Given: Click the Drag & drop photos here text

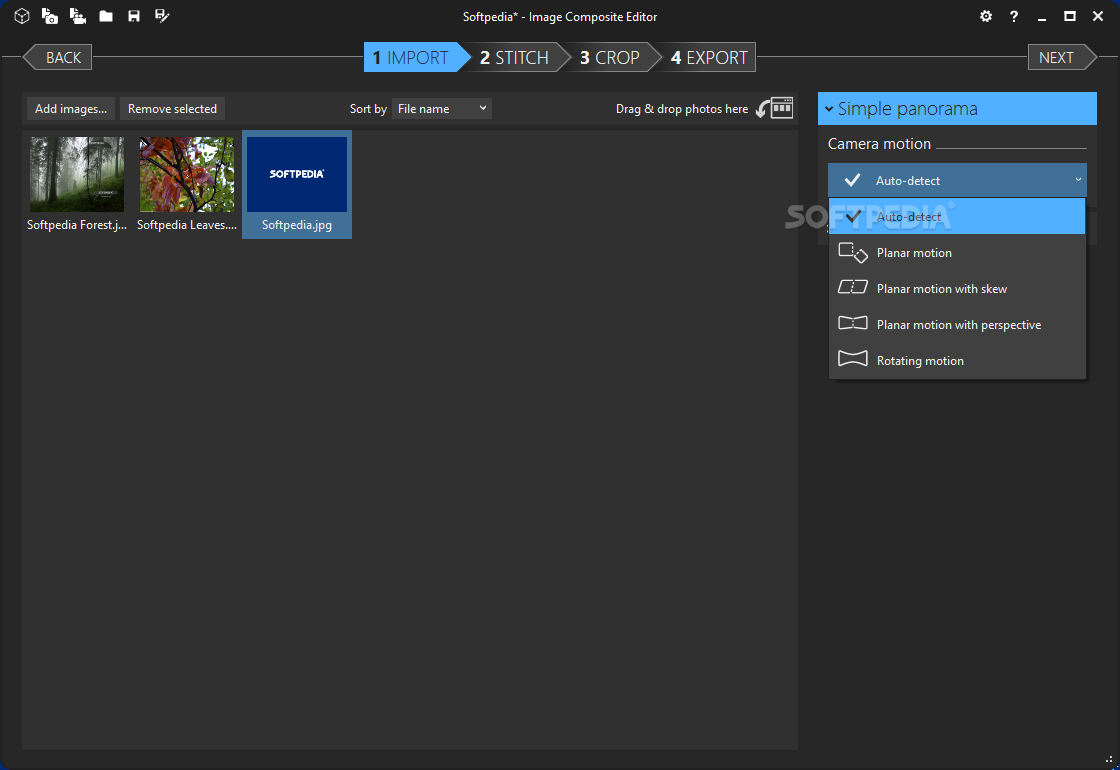Looking at the screenshot, I should [682, 109].
